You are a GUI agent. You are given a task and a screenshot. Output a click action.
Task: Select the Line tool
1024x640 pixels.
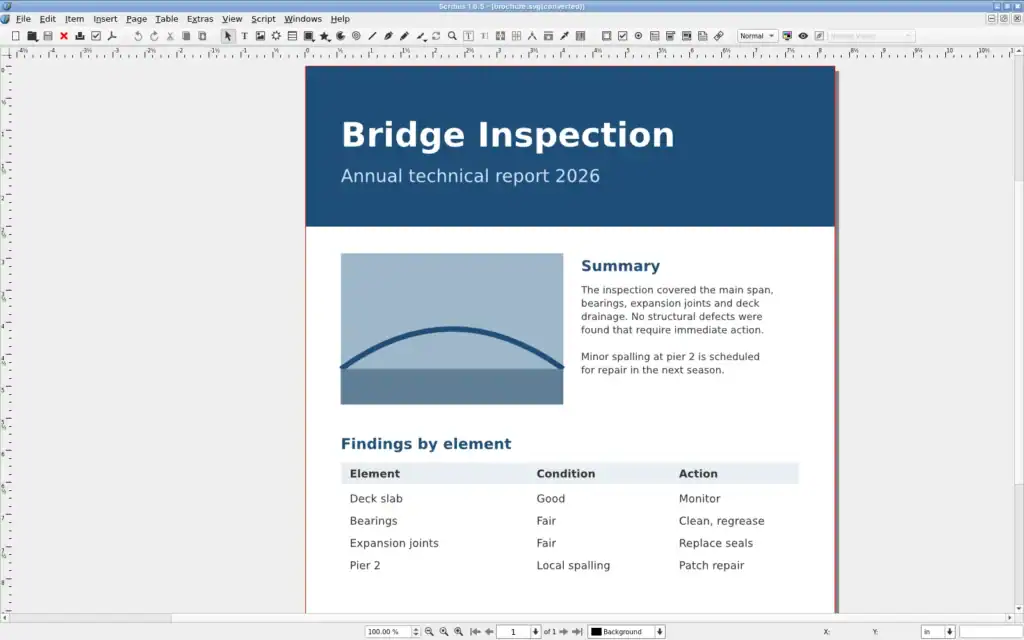372,36
